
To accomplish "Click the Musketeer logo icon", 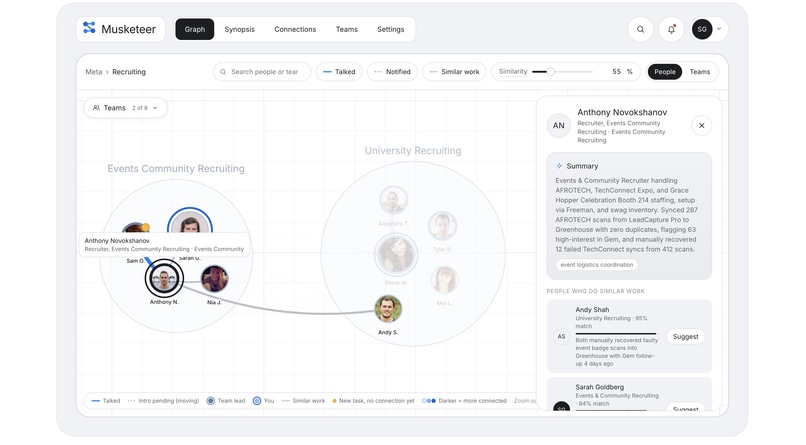I will pos(89,28).
